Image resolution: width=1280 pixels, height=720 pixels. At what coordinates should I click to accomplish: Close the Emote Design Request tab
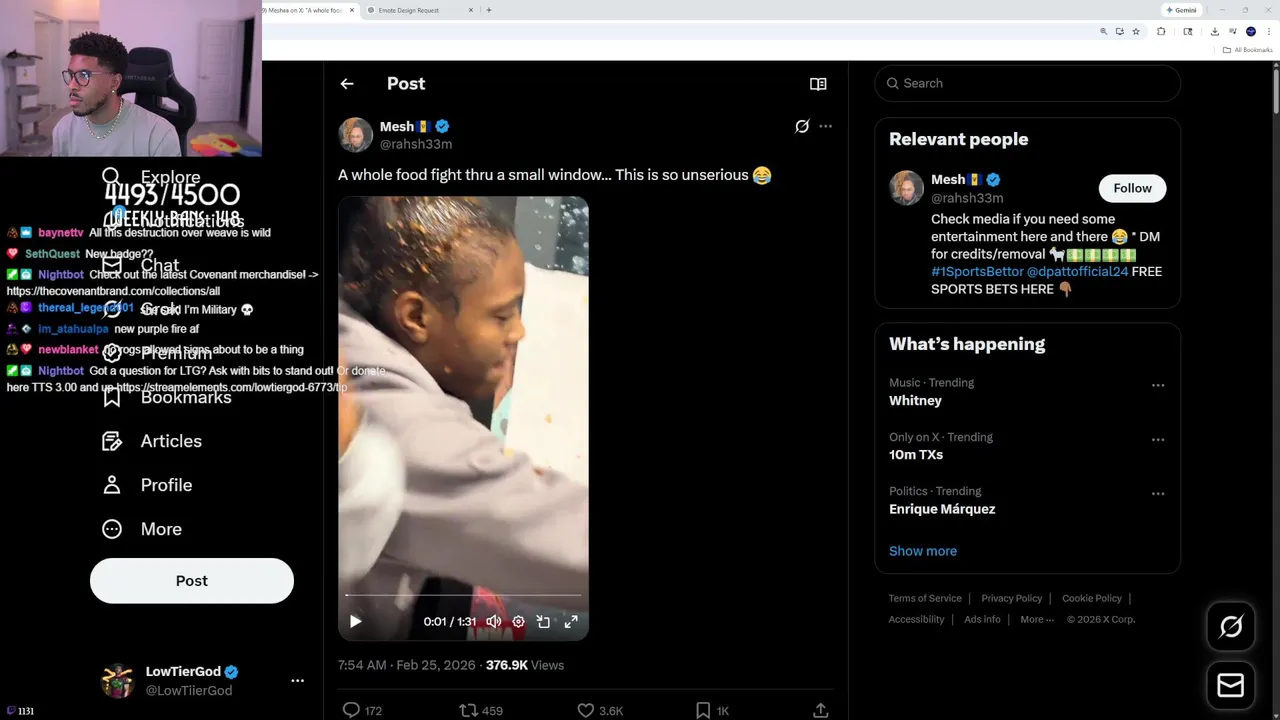coord(472,10)
